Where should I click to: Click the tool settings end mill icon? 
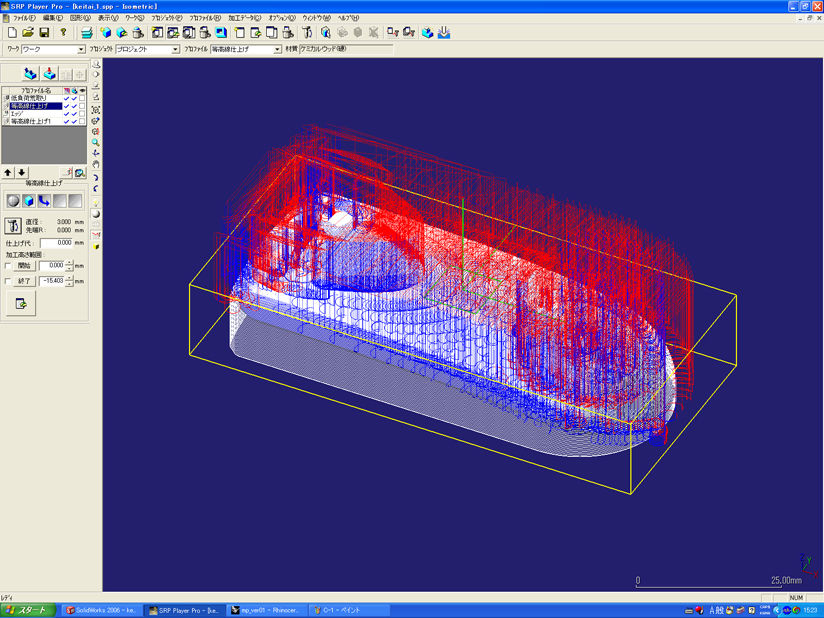[x=14, y=225]
